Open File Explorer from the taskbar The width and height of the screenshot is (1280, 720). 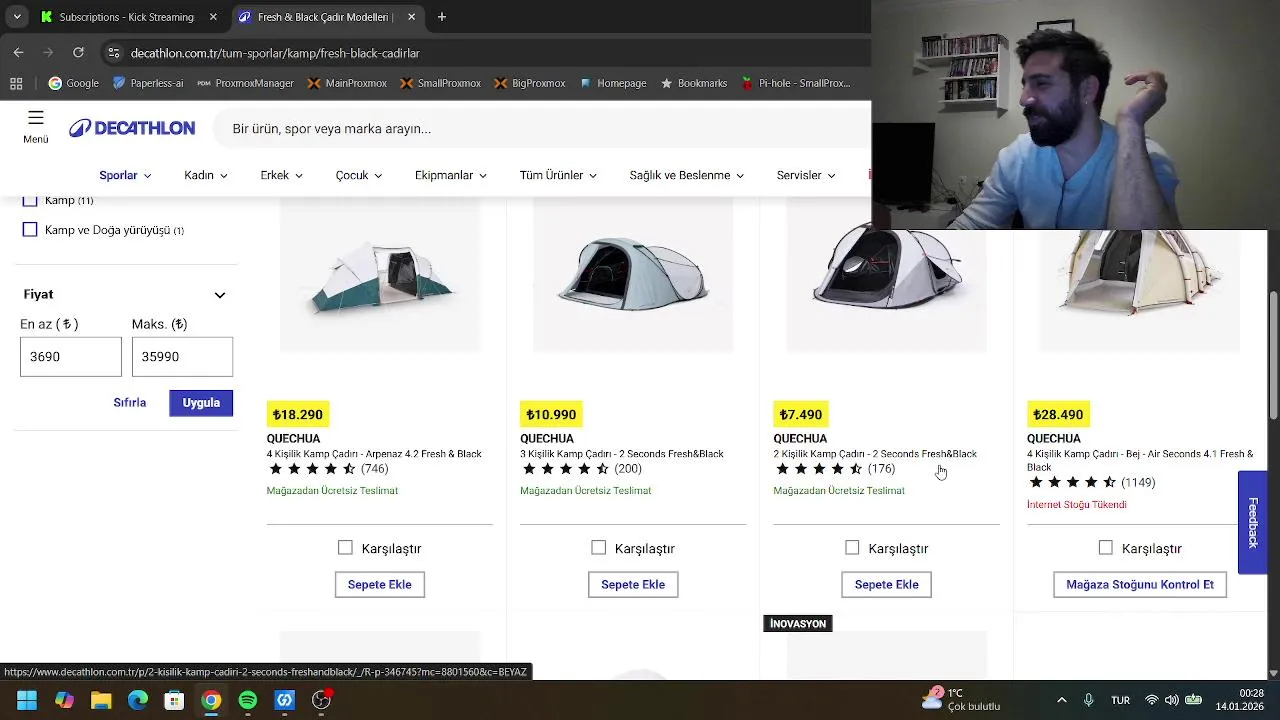101,700
